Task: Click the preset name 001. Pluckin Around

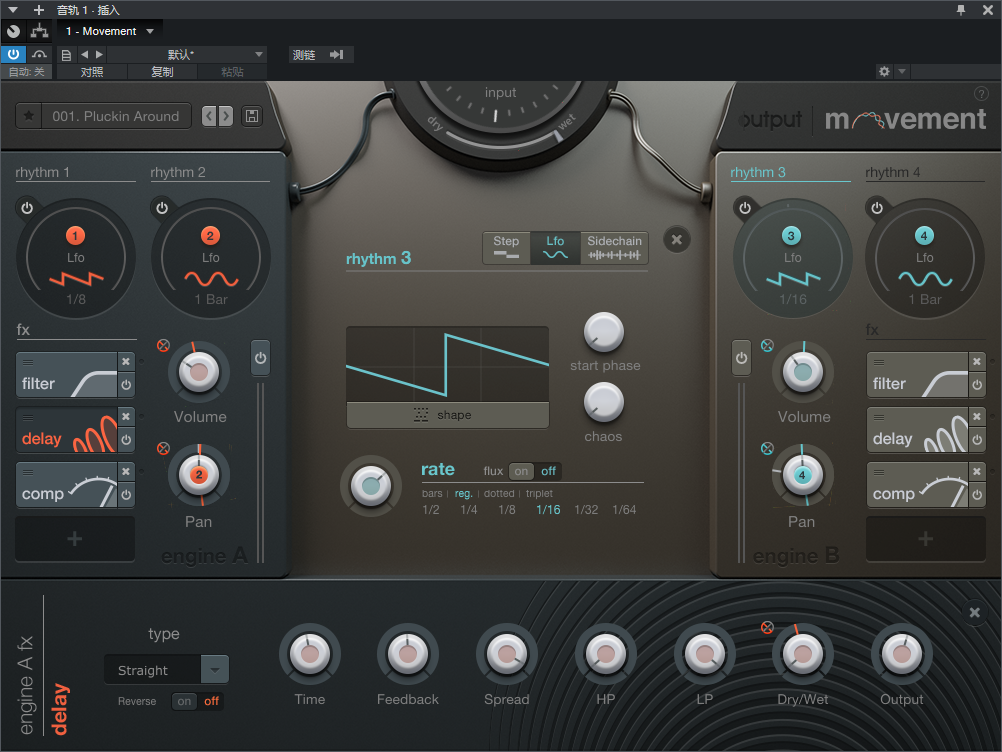Action: coord(116,116)
